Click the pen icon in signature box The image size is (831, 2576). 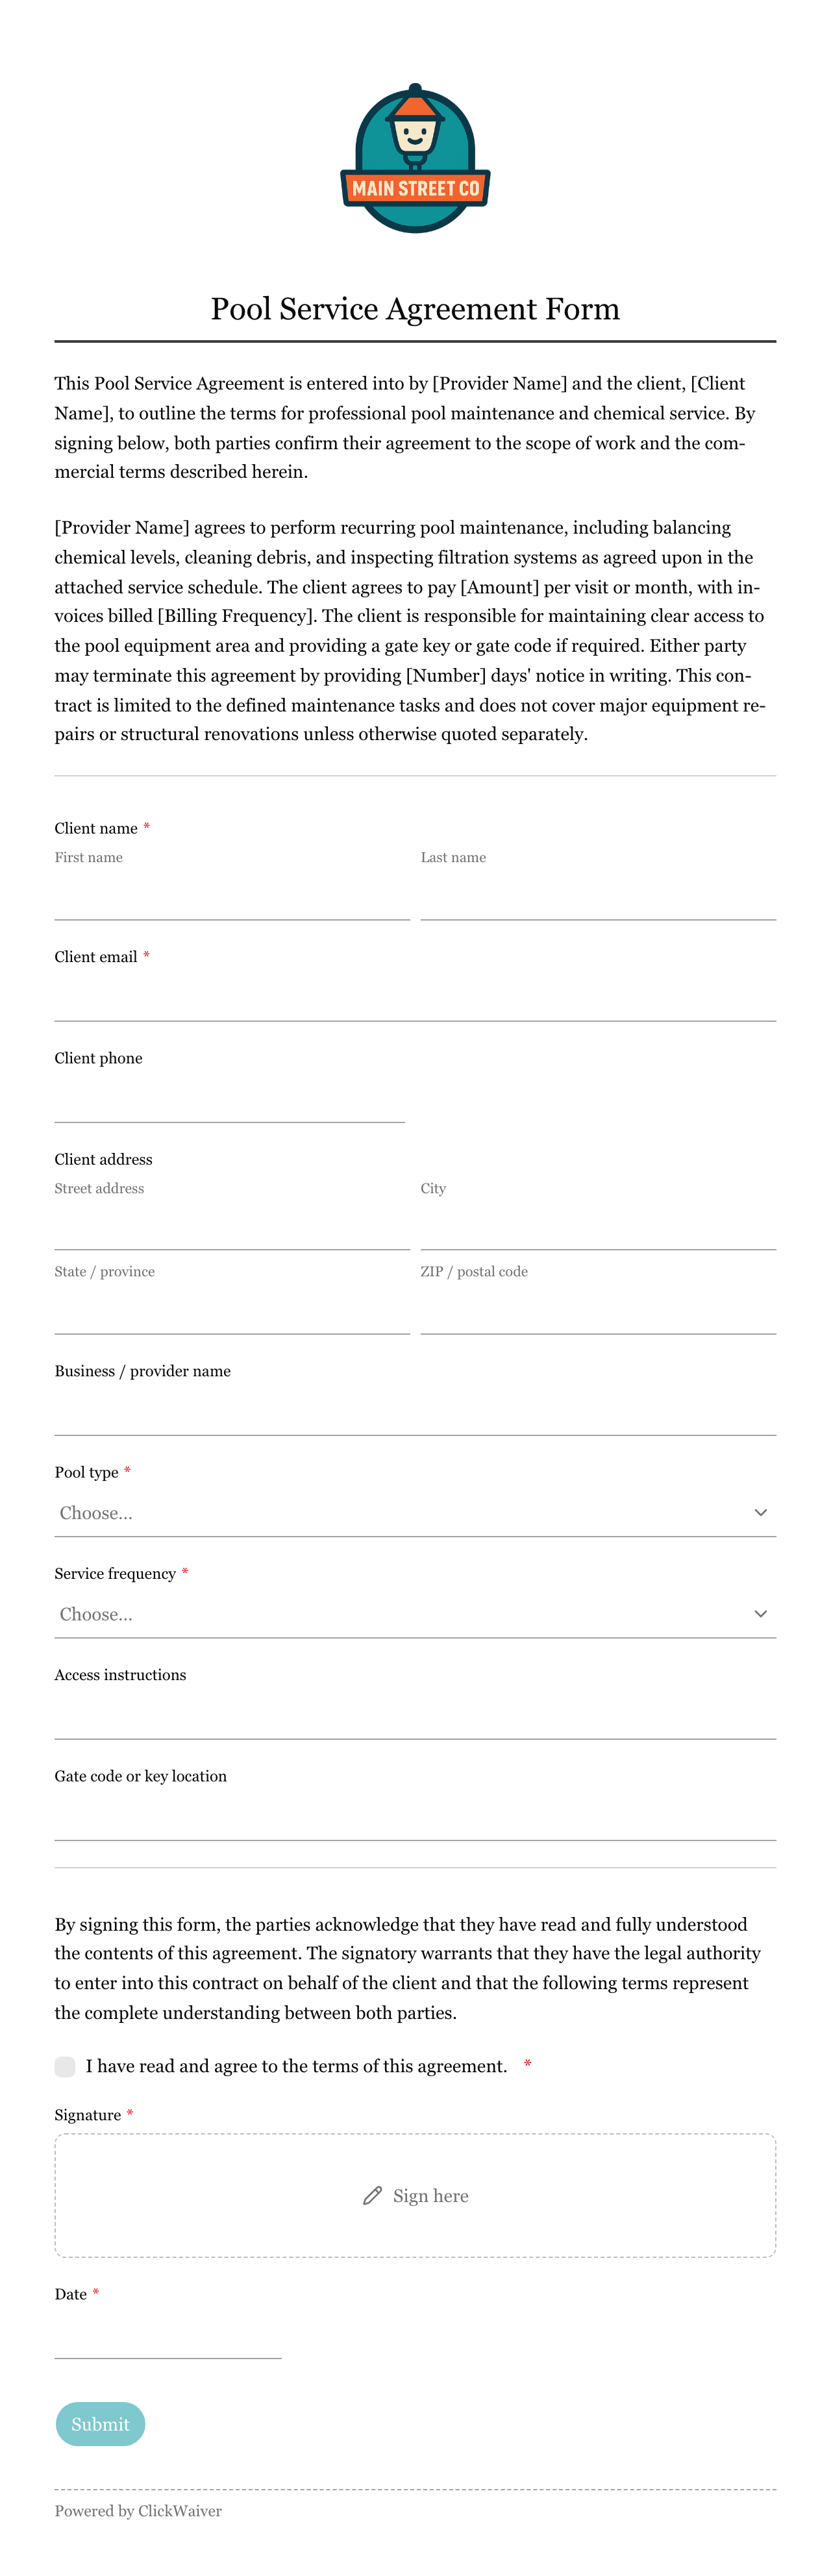coord(372,2196)
